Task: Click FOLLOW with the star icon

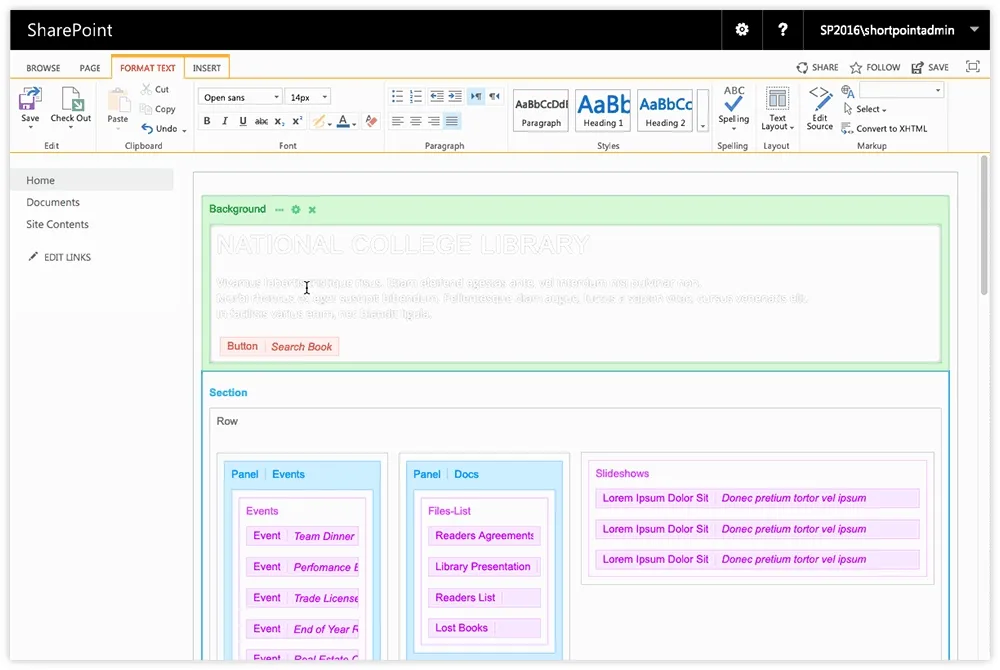Action: pos(875,67)
